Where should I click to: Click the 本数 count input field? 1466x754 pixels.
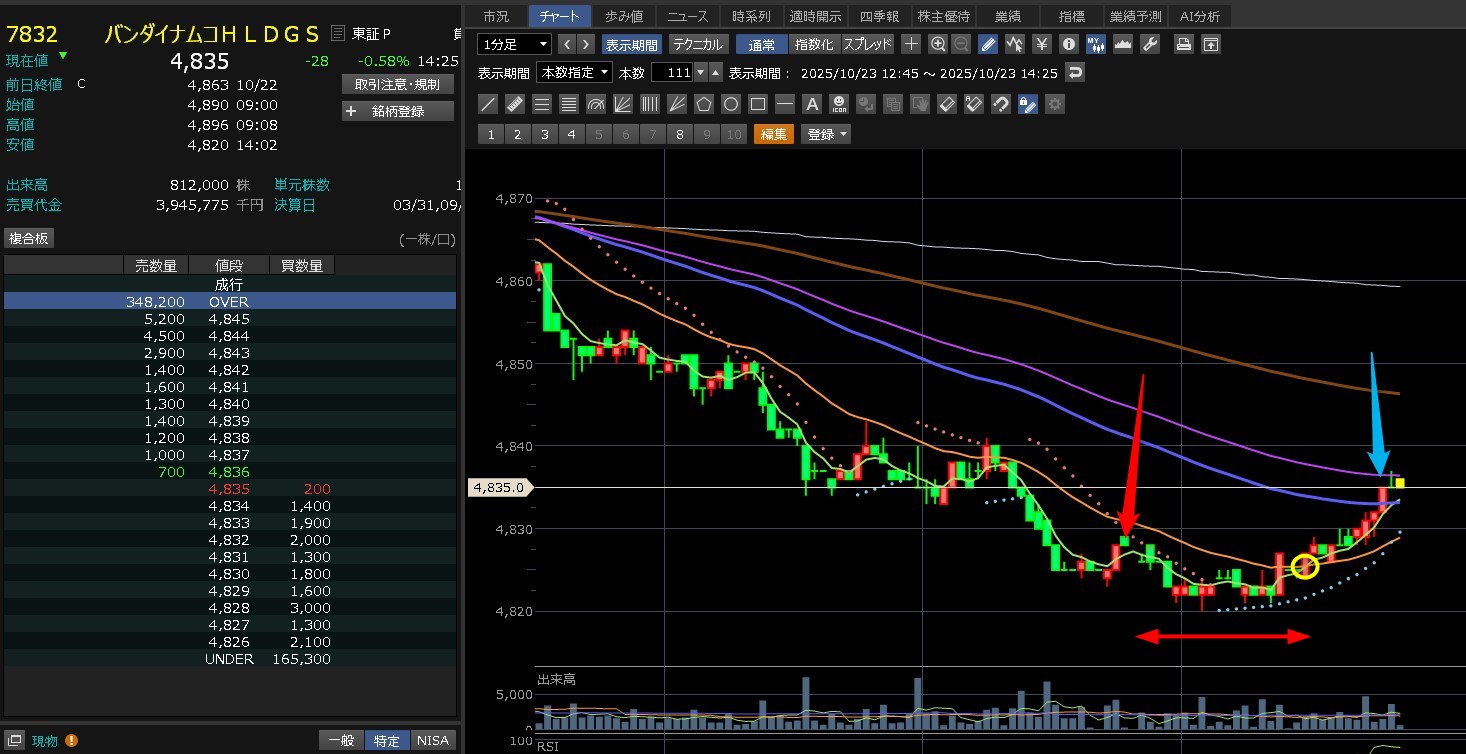click(671, 73)
